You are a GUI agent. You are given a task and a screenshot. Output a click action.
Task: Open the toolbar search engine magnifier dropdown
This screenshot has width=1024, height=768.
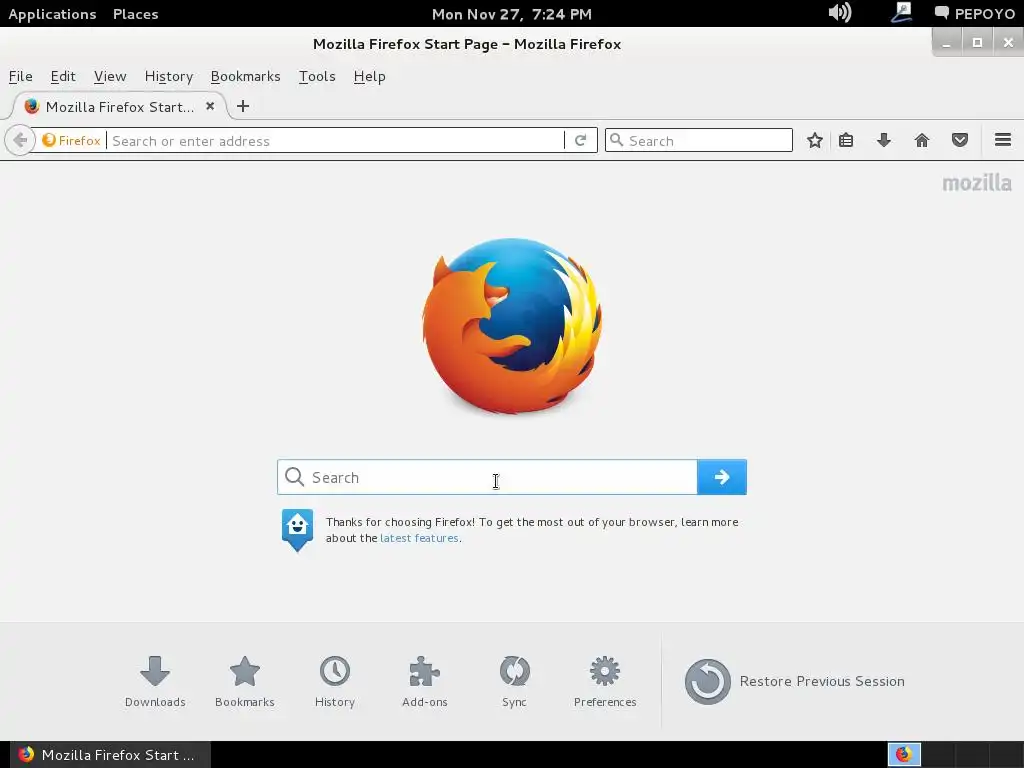coord(616,140)
